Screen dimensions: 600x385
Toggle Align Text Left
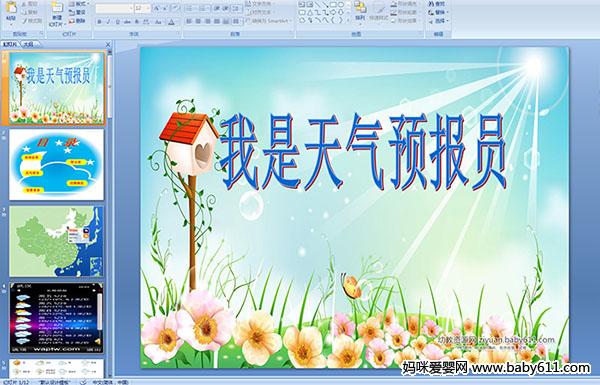189,21
